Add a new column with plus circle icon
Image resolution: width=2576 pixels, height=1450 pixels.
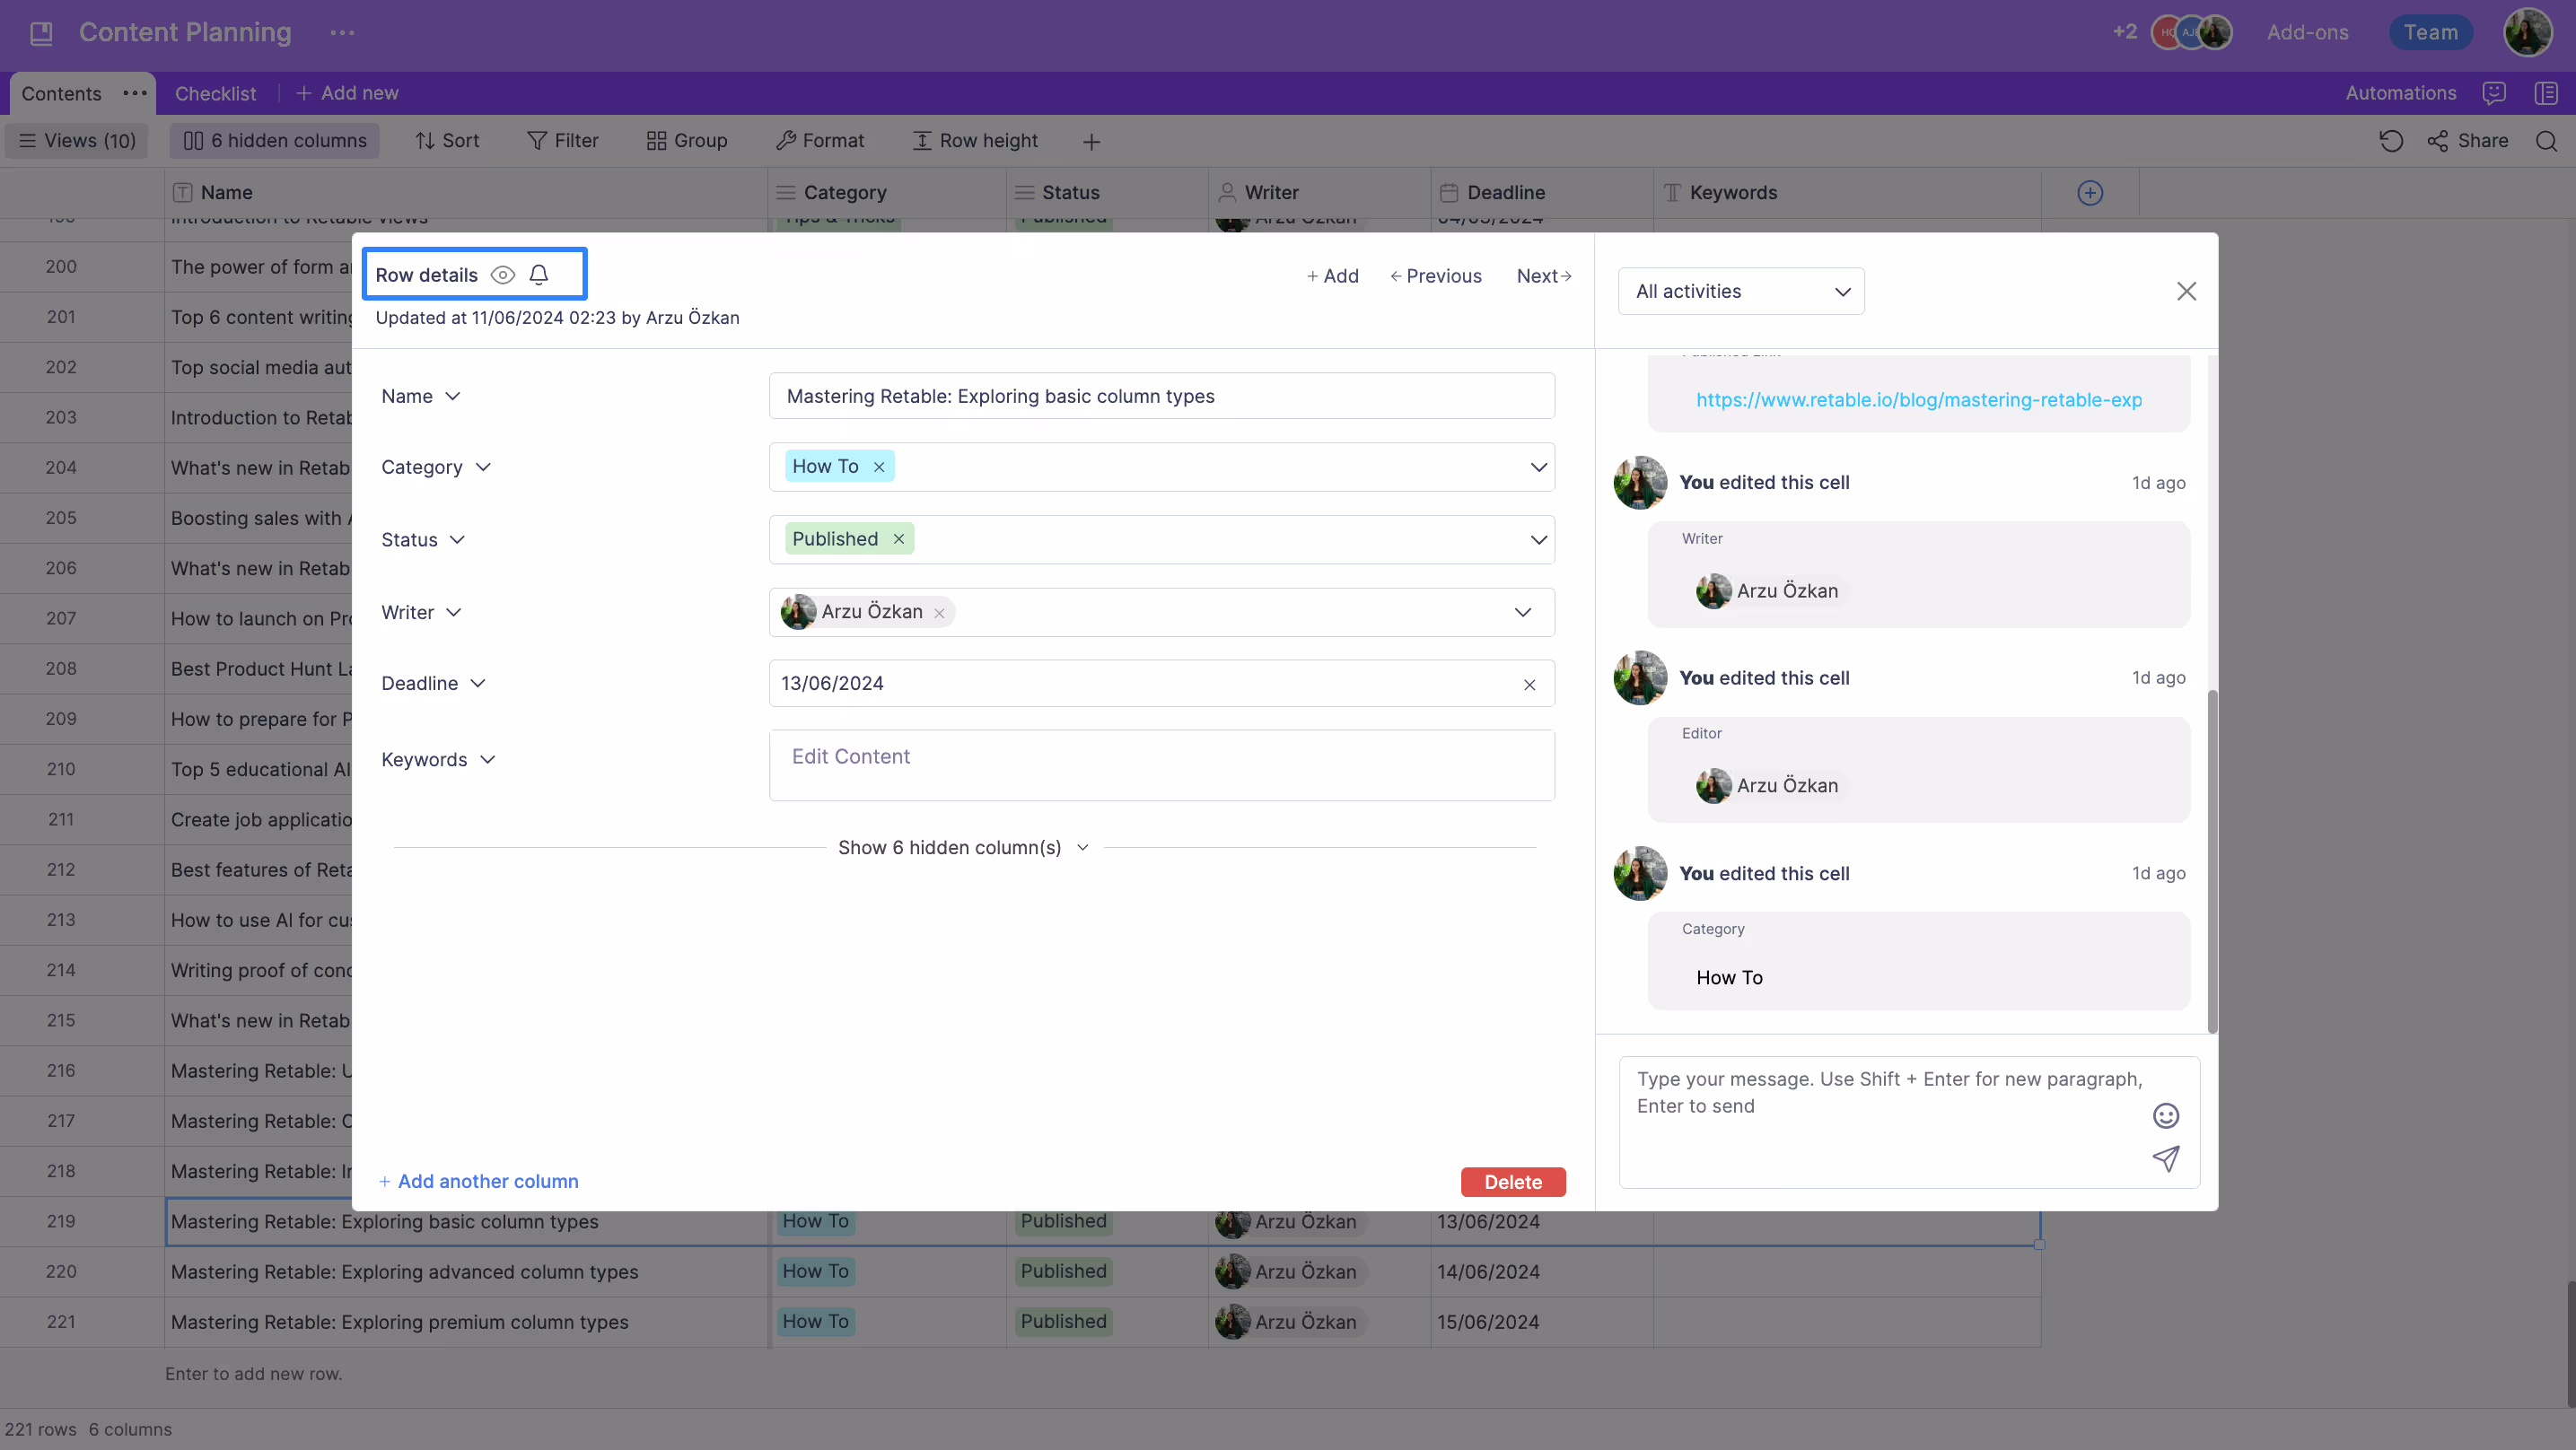point(2090,193)
